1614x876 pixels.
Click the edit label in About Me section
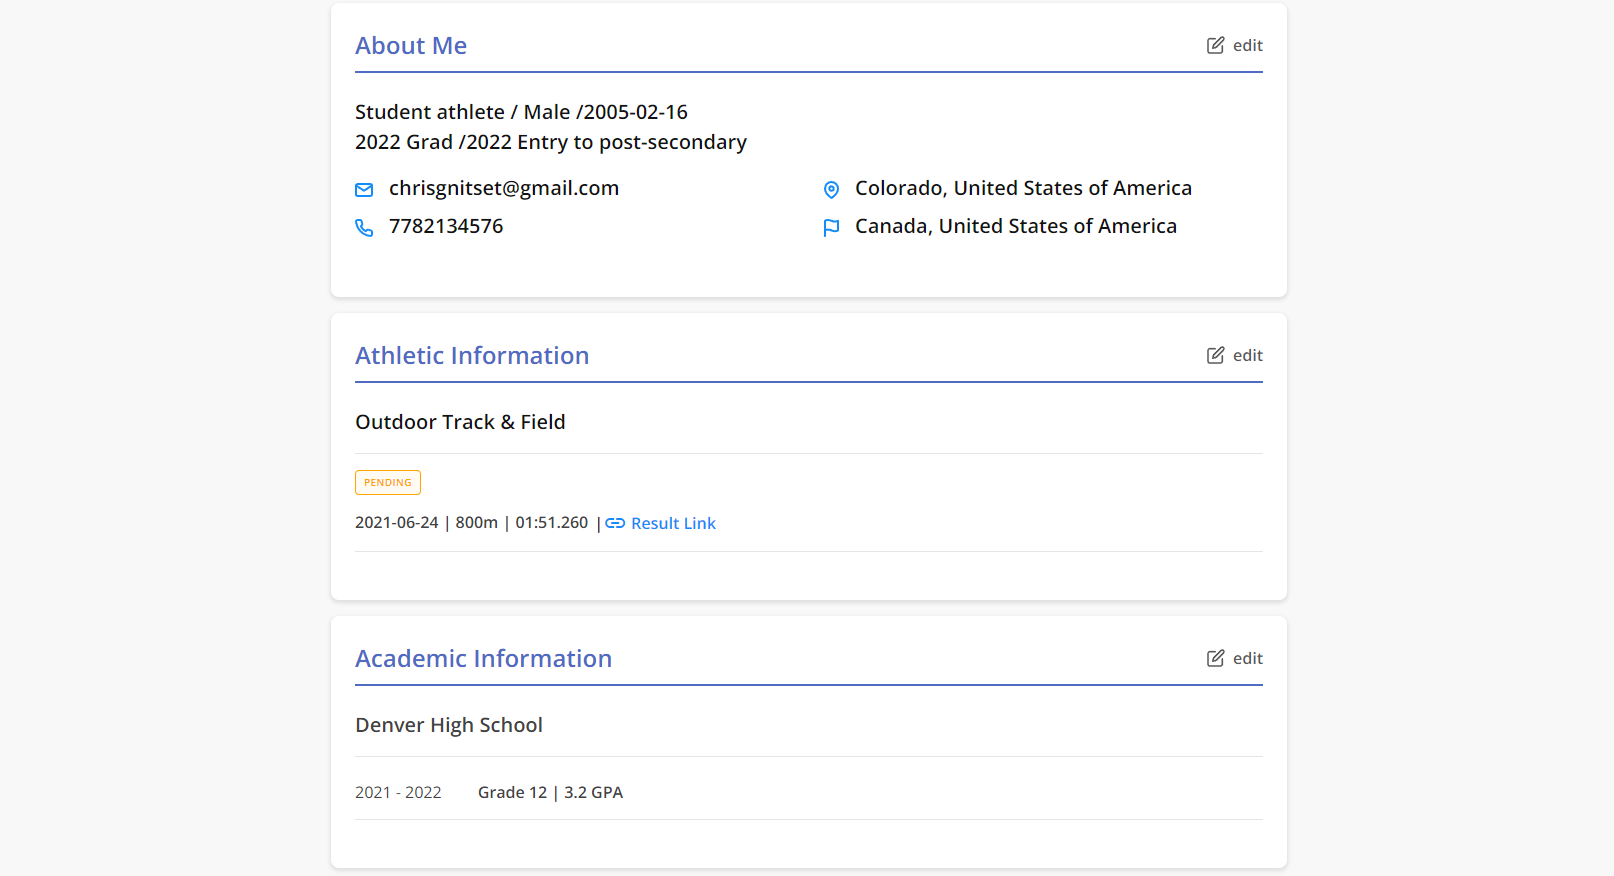click(1247, 45)
